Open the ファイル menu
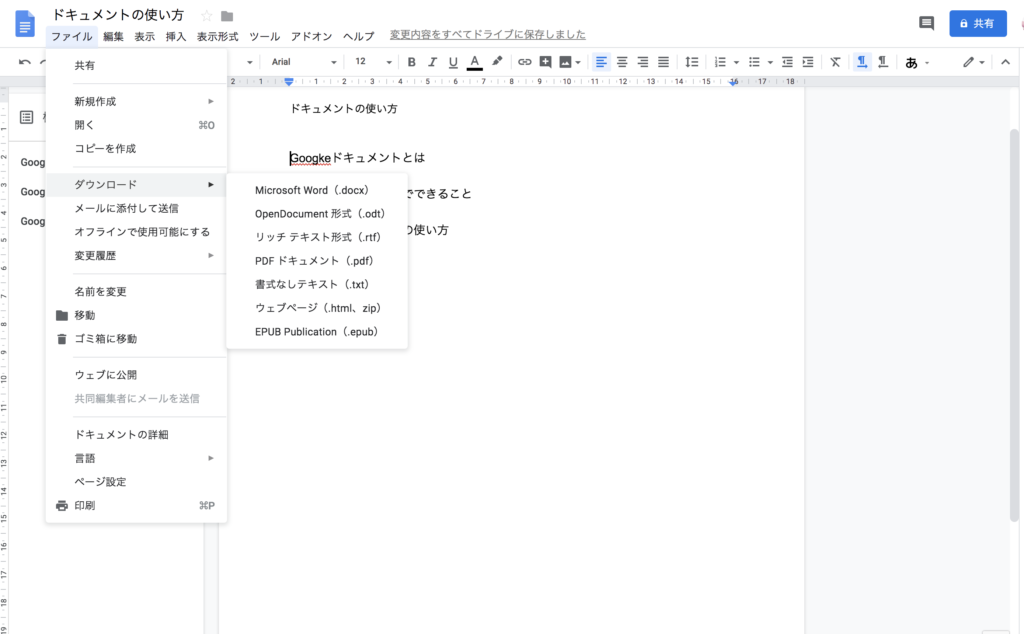This screenshot has height=634, width=1024. coord(72,37)
